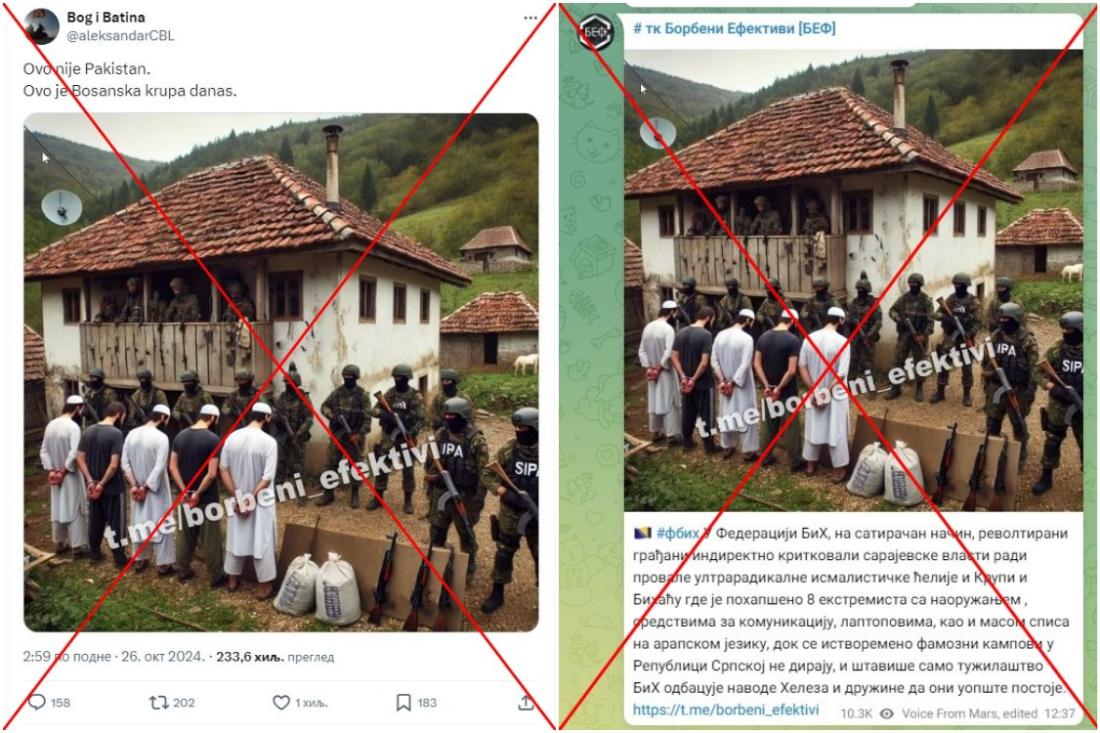Click the reply speech bubble icon
The width and height of the screenshot is (1100, 733).
point(36,702)
